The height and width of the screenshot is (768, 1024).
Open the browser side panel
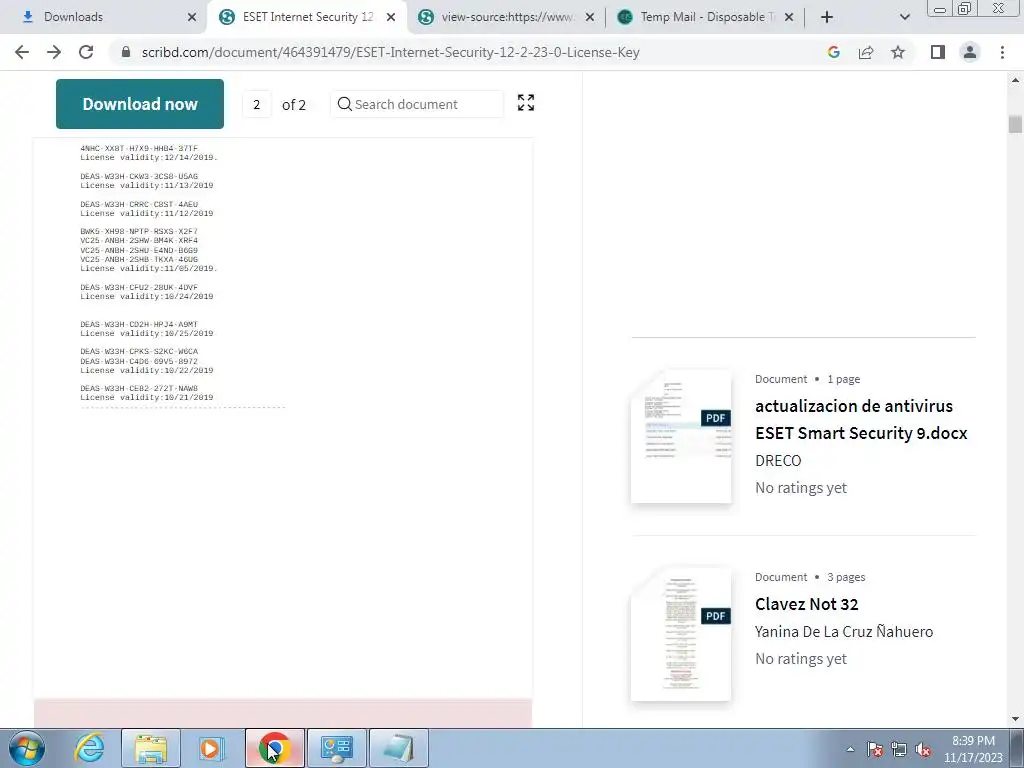938,52
